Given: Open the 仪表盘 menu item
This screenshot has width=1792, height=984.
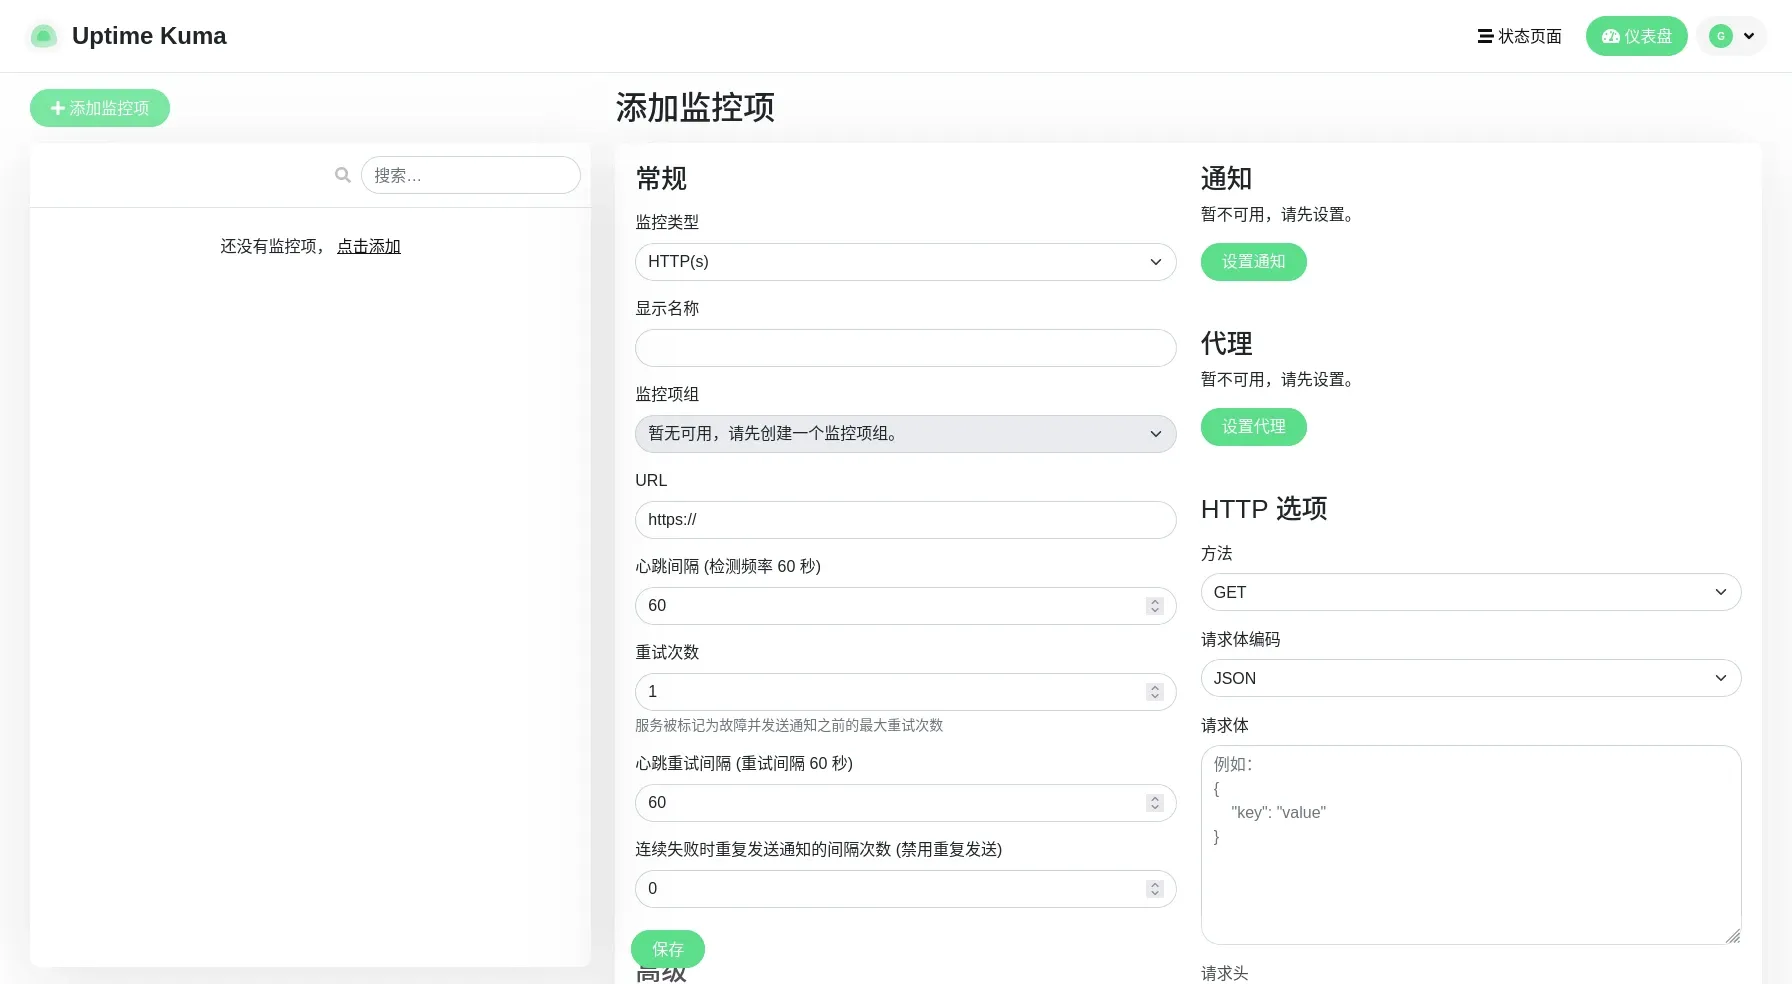Looking at the screenshot, I should pyautogui.click(x=1636, y=36).
